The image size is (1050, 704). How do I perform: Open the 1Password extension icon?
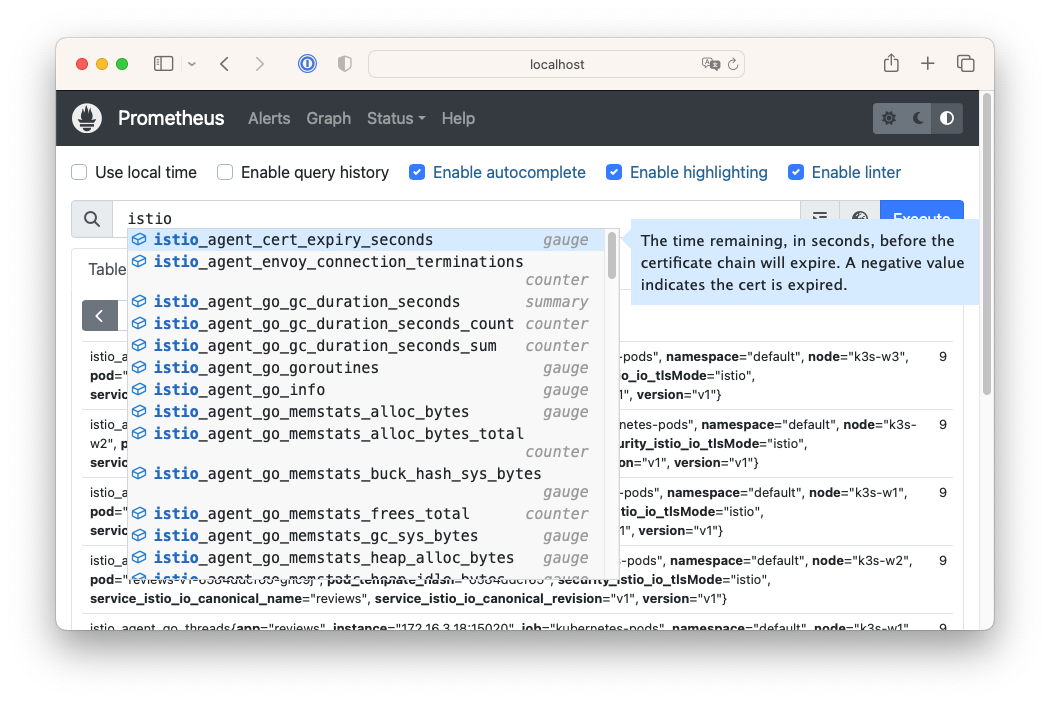(307, 64)
